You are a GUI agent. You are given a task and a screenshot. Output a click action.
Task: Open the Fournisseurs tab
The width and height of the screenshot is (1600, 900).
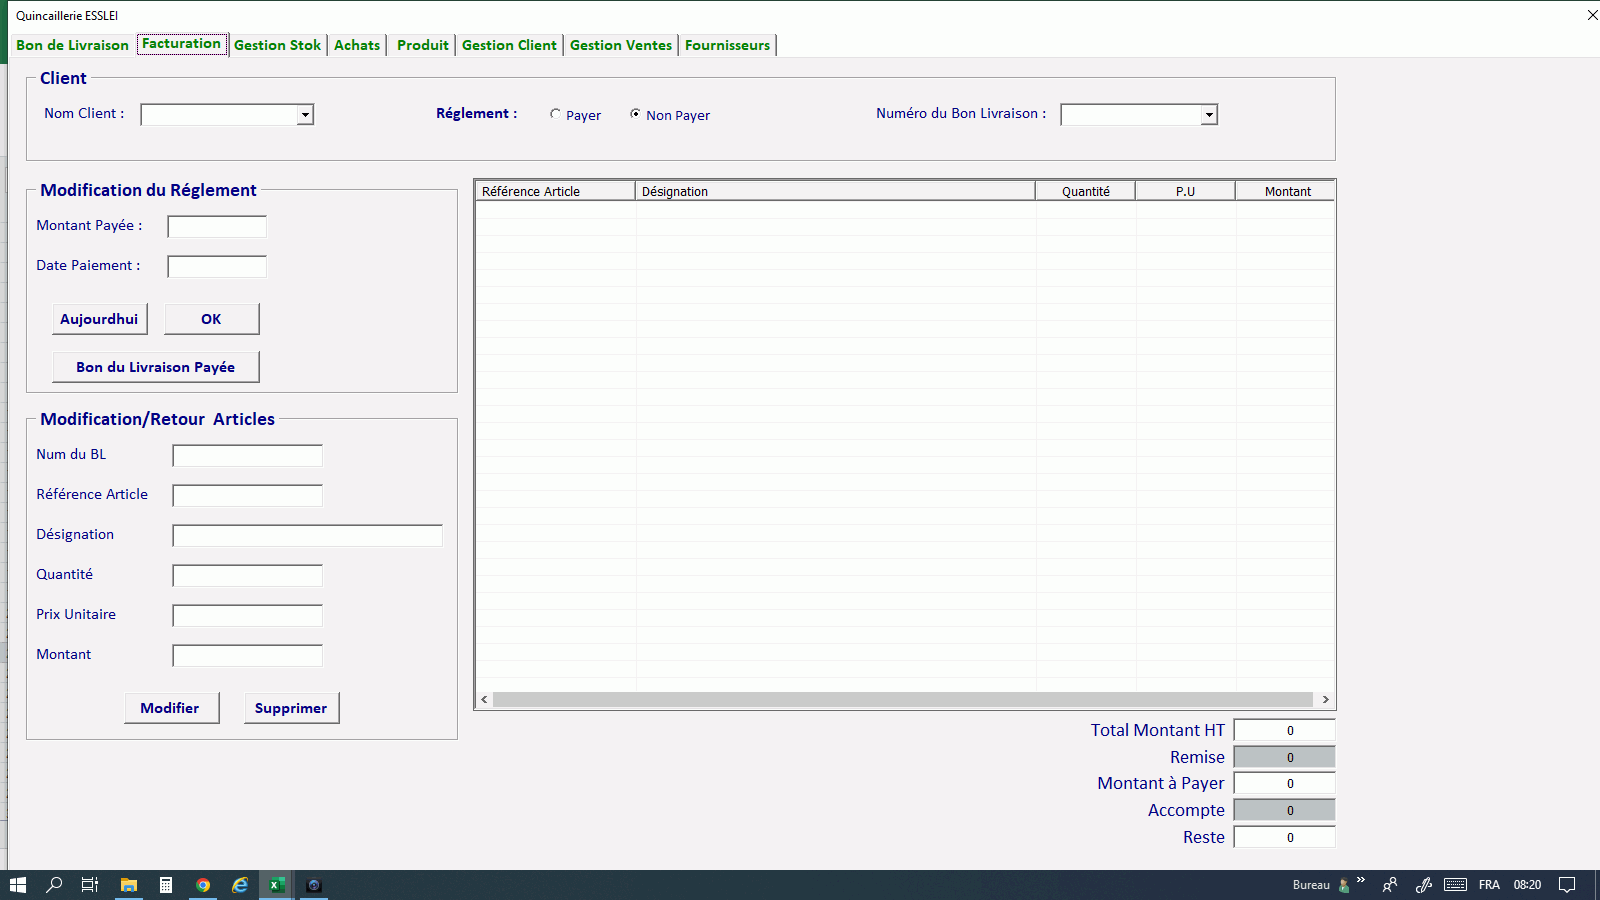pyautogui.click(x=727, y=45)
